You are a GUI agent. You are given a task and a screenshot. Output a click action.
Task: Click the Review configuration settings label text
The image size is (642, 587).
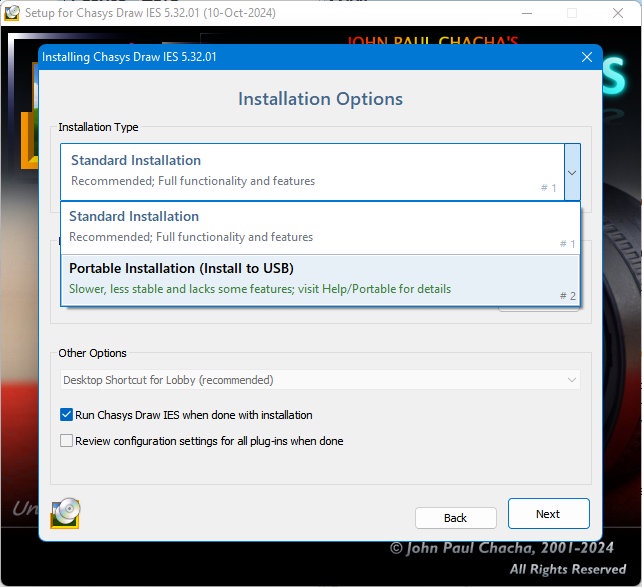pyautogui.click(x=209, y=441)
